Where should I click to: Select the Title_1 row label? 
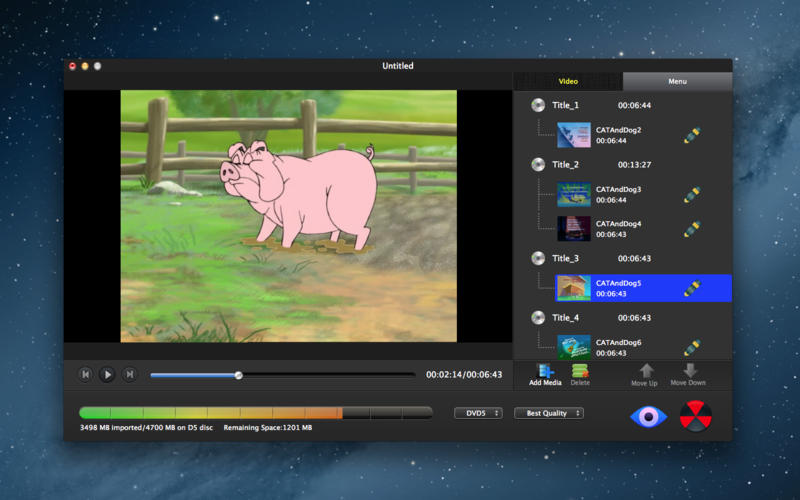(565, 105)
